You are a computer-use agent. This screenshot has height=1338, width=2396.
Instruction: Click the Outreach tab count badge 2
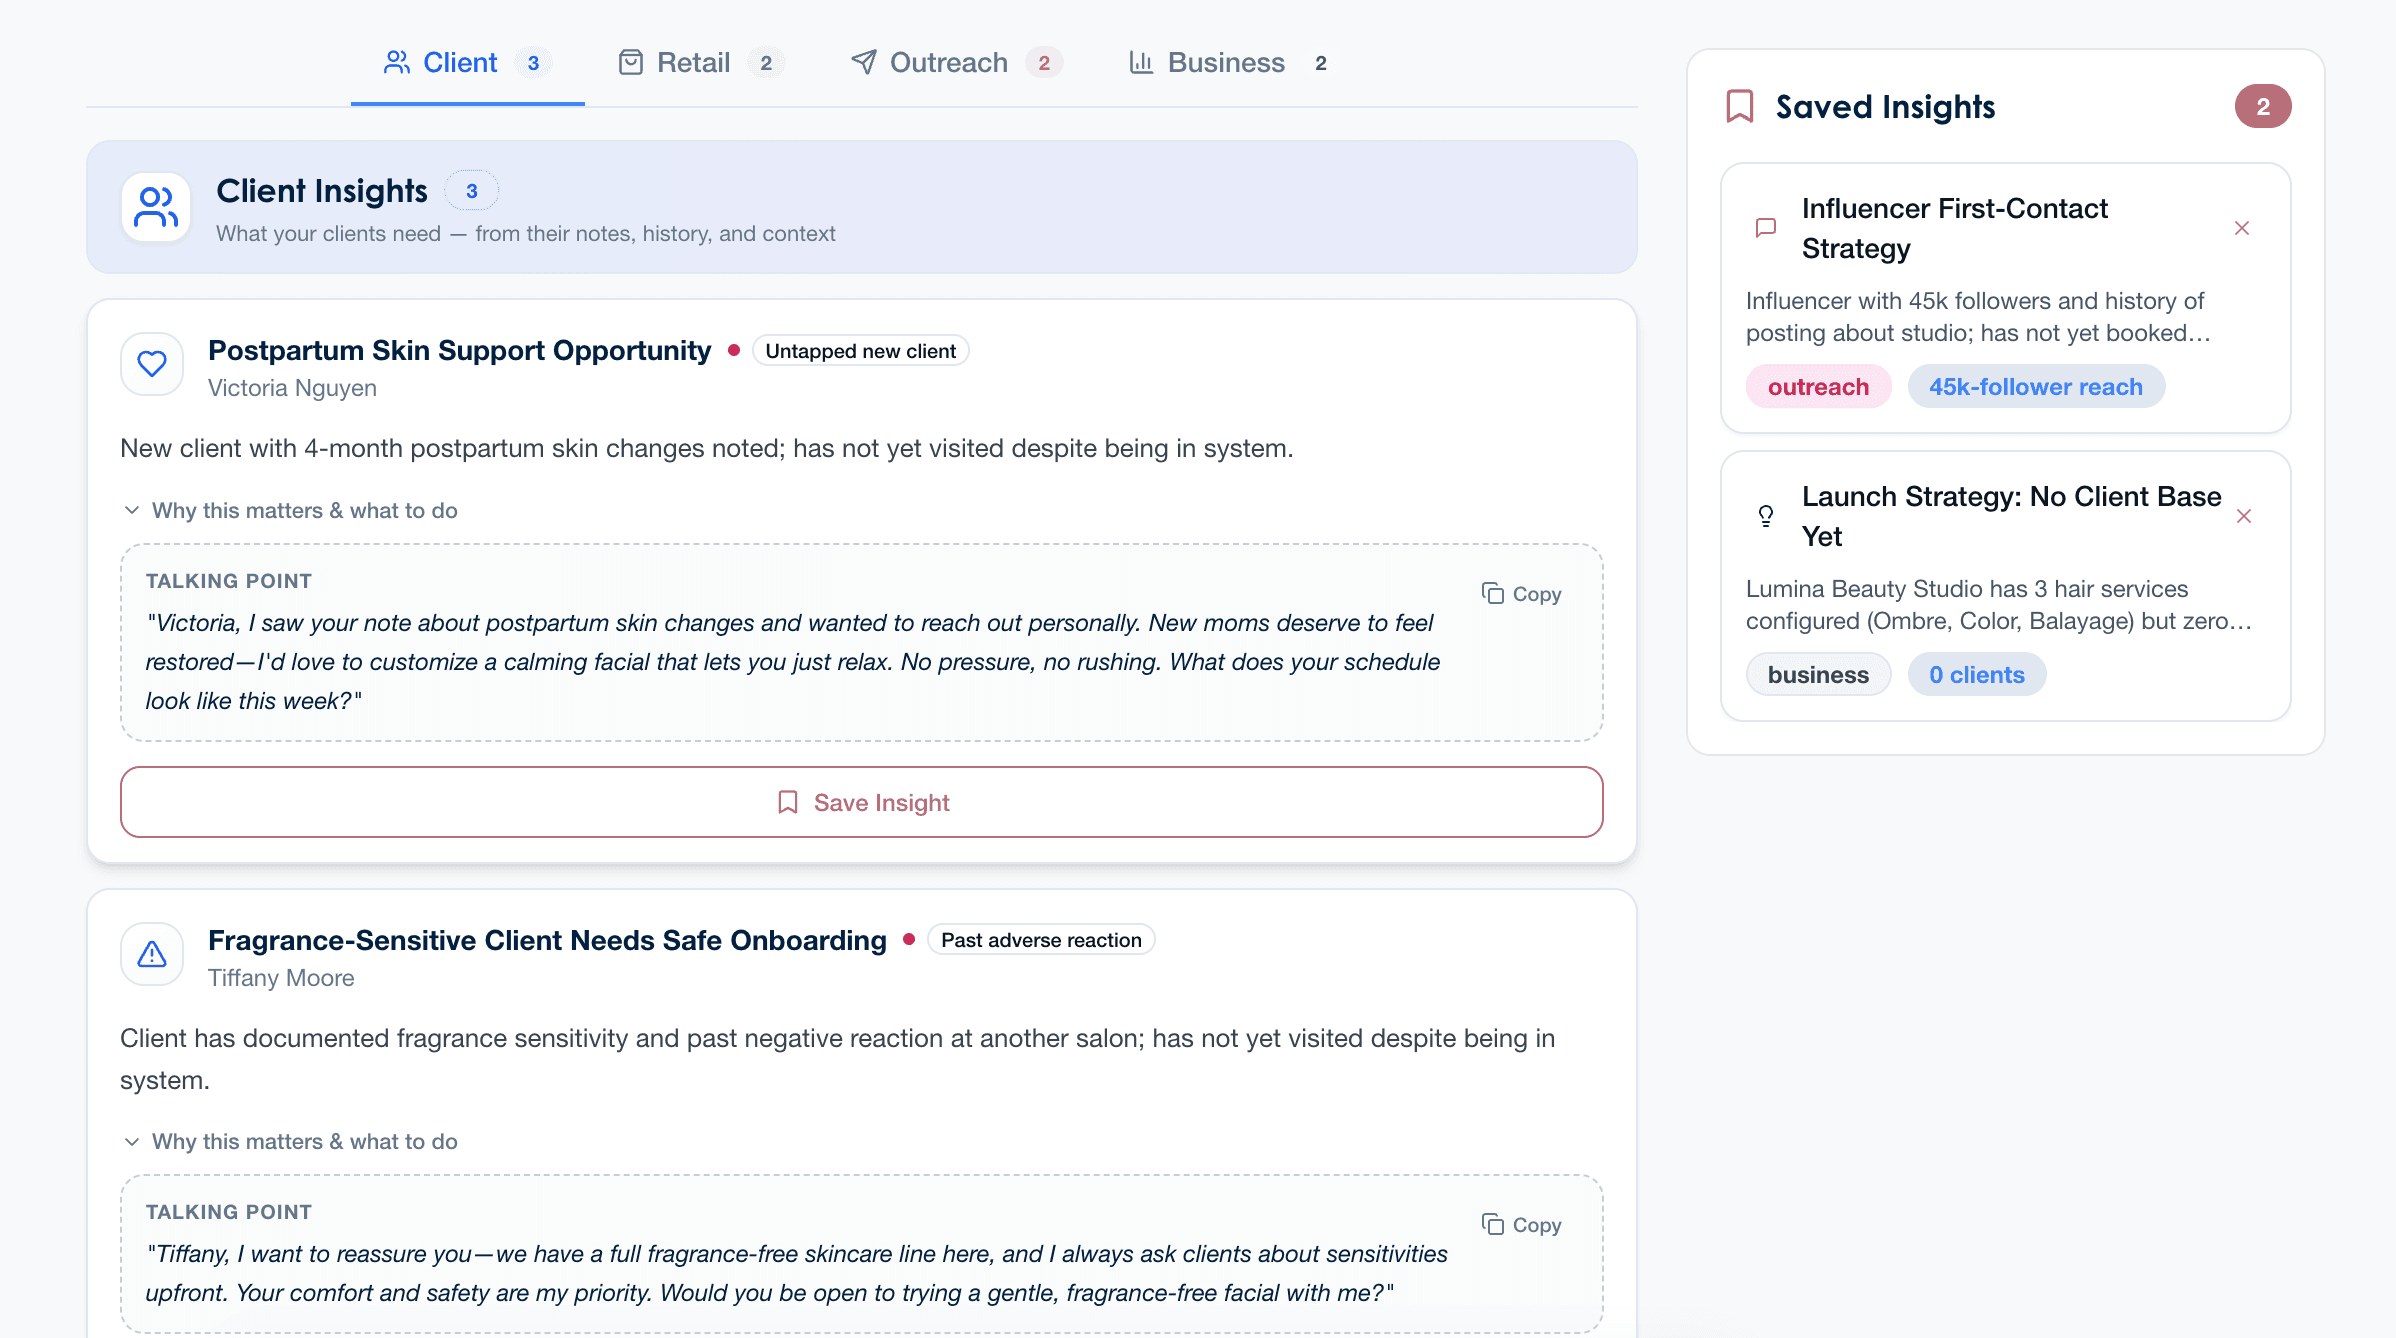point(1044,63)
